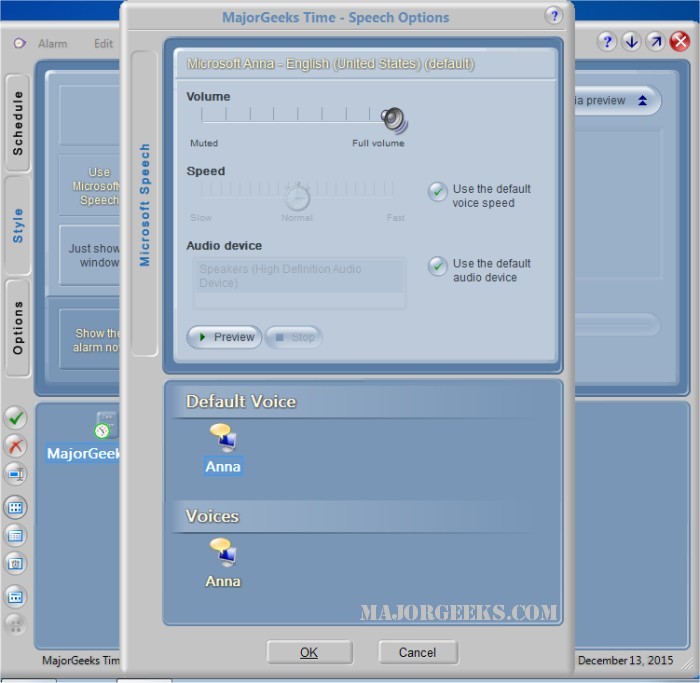The width and height of the screenshot is (700, 683).
Task: Open the Alarm menu
Action: click(x=53, y=44)
